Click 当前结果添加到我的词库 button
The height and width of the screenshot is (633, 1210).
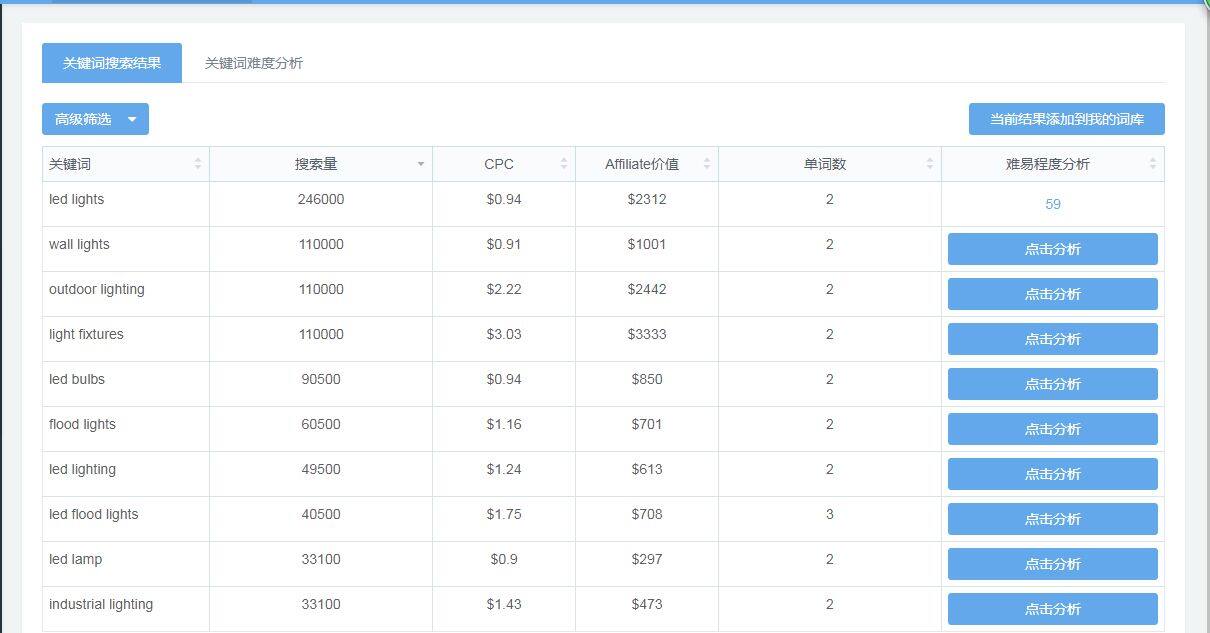click(x=1066, y=119)
